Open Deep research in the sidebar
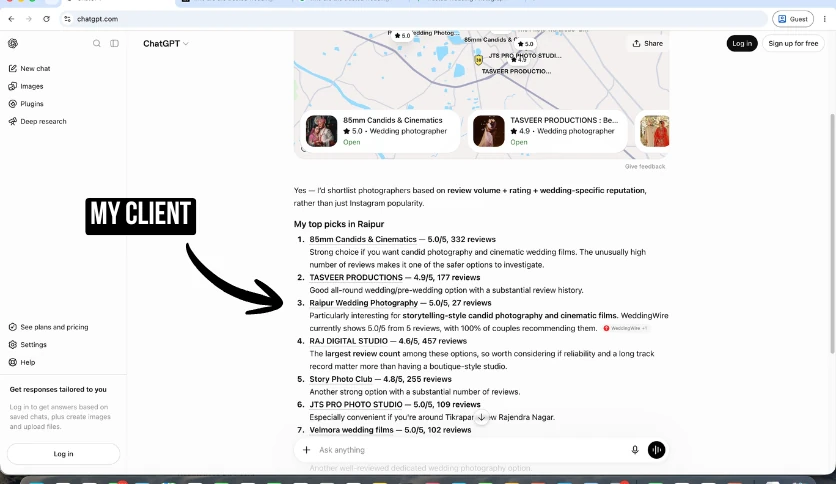Viewport: 836px width, 484px height. pyautogui.click(x=37, y=121)
